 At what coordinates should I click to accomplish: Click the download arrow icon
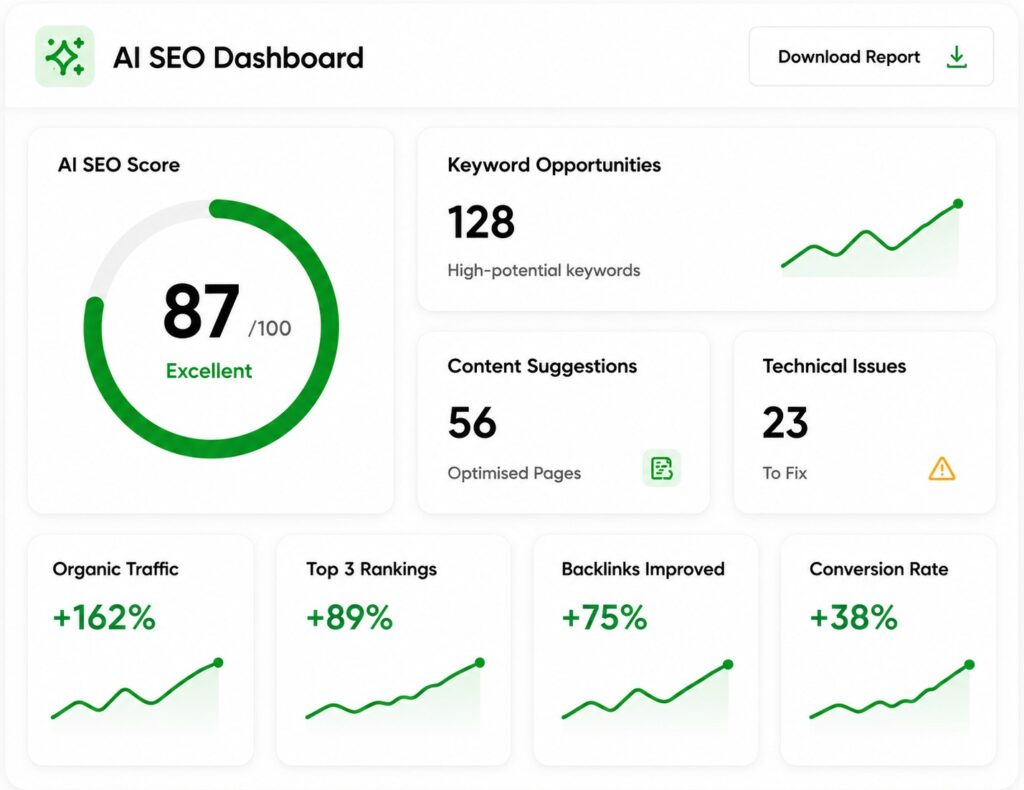point(957,57)
